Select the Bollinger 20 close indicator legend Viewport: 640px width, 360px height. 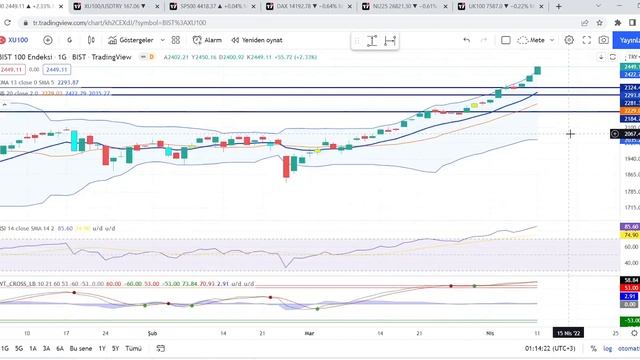pos(55,93)
